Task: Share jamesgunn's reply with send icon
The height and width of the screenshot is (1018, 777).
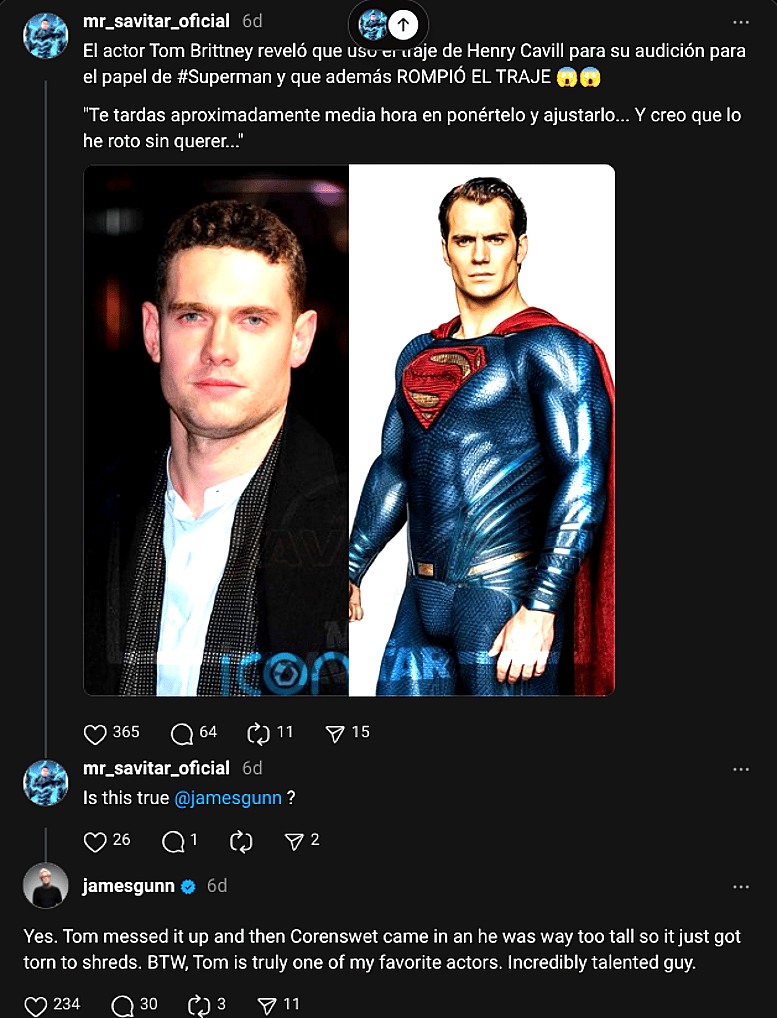Action: tap(267, 1005)
